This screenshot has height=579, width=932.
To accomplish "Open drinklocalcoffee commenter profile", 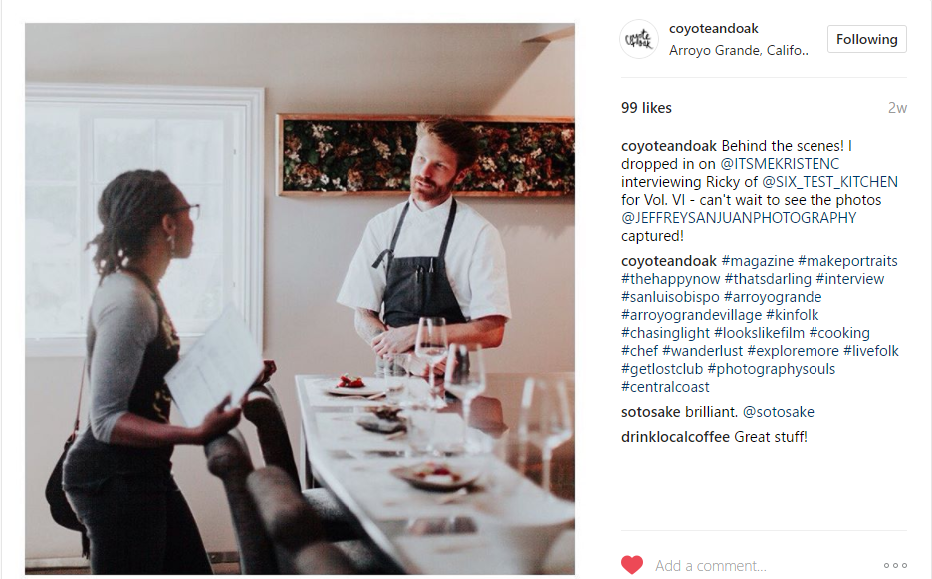I will (675, 437).
